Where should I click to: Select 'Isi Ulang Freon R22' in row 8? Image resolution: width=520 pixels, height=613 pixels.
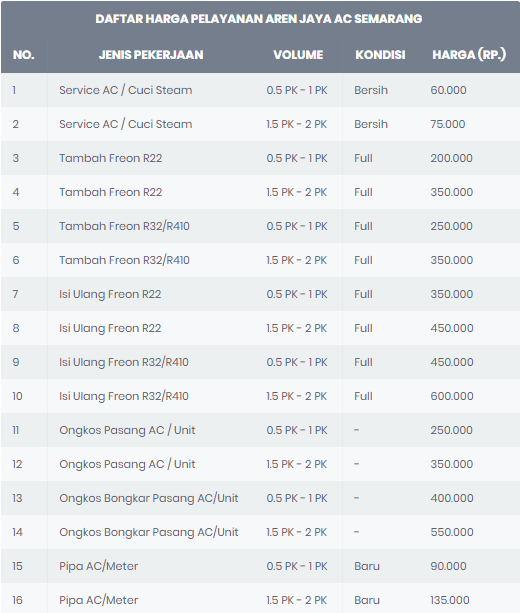pyautogui.click(x=110, y=328)
